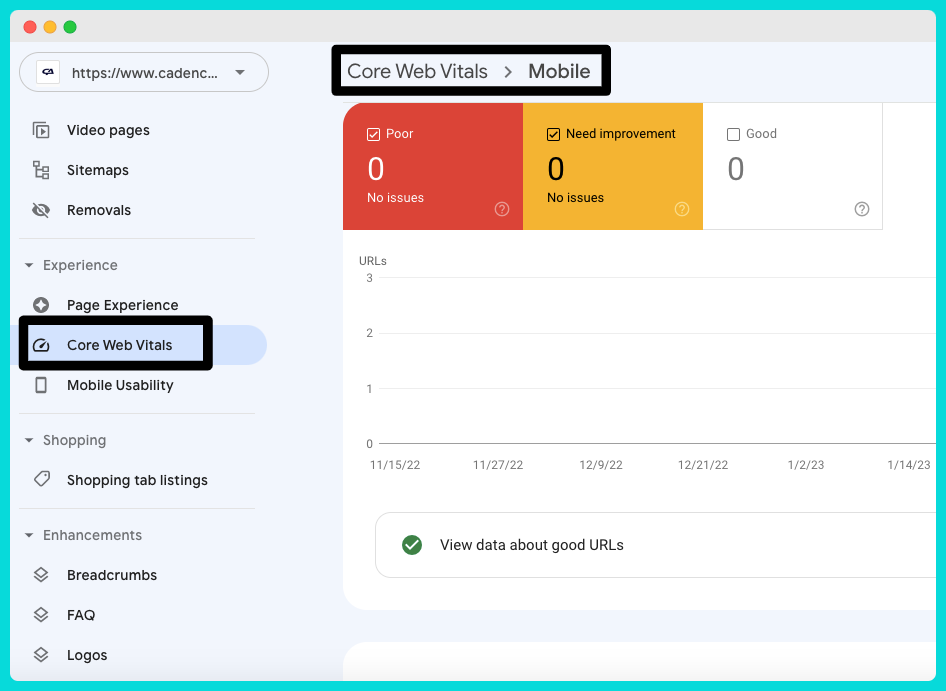Screen dimensions: 946x691
Task: Click help icon on the Poor card
Action: point(502,209)
